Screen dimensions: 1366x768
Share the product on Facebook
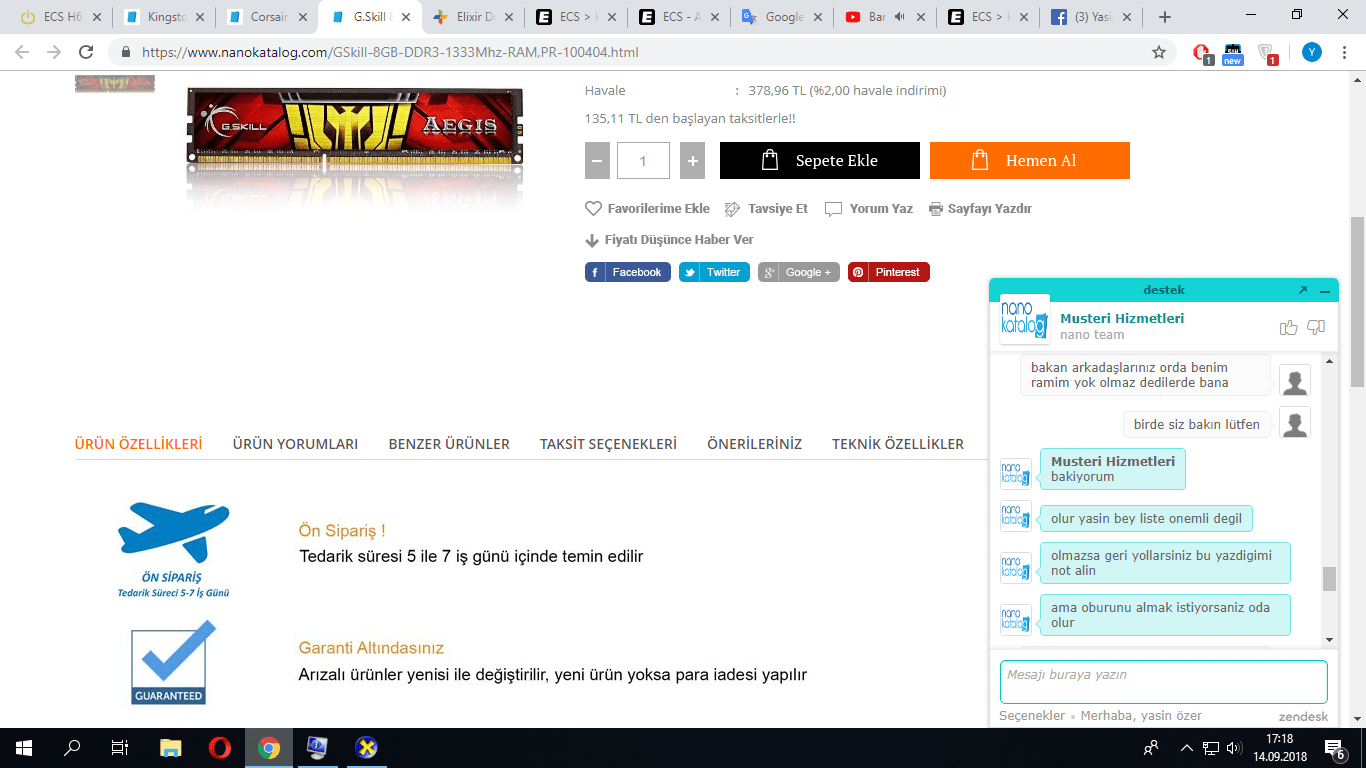(628, 272)
